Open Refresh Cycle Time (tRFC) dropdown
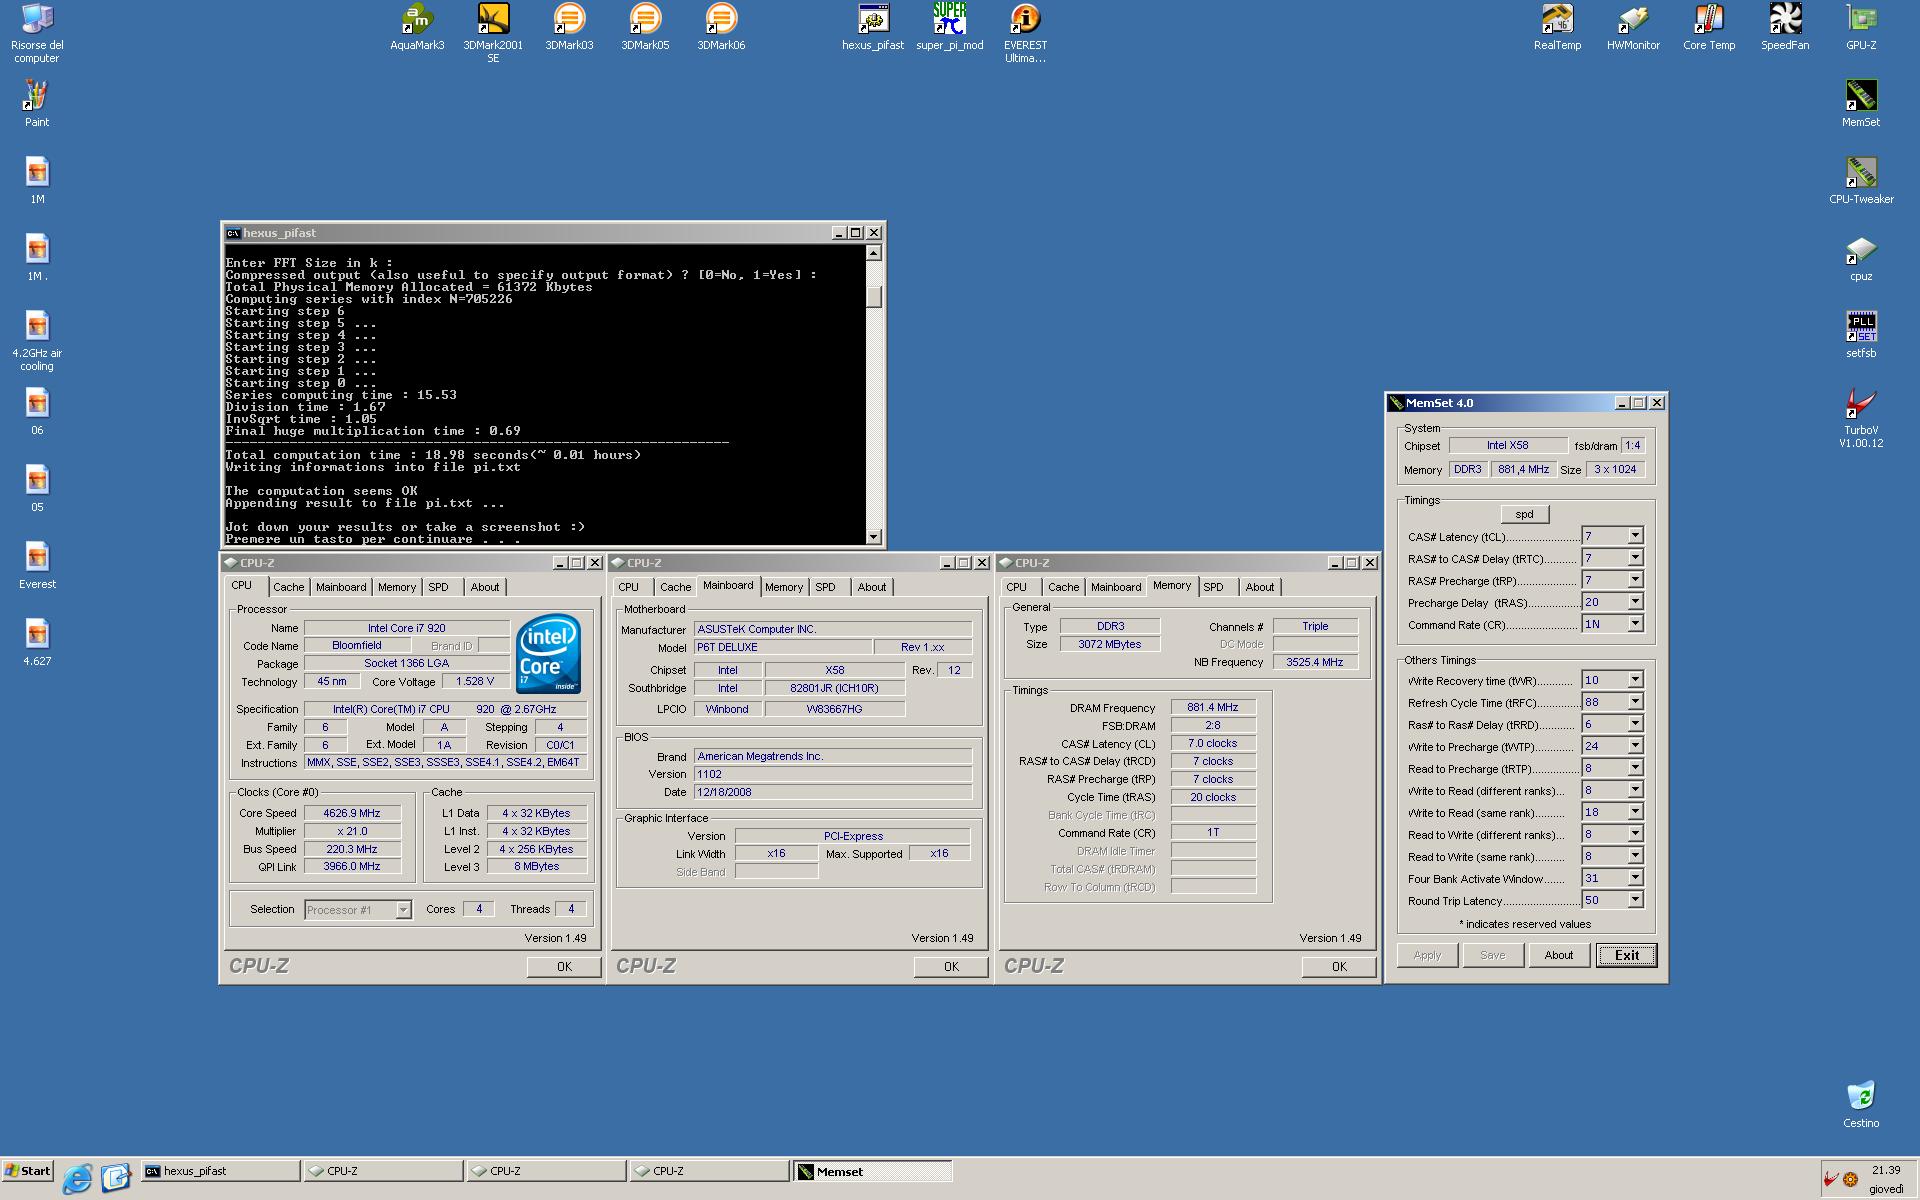The height and width of the screenshot is (1200, 1920). point(1635,702)
